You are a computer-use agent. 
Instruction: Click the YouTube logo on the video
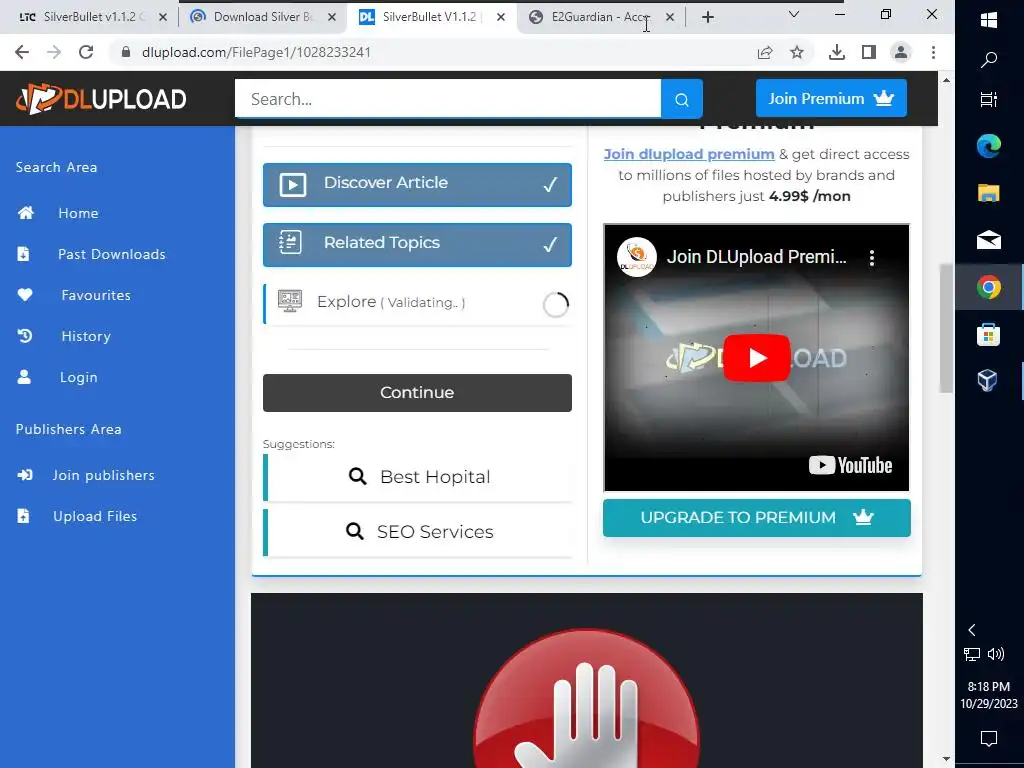pos(850,465)
